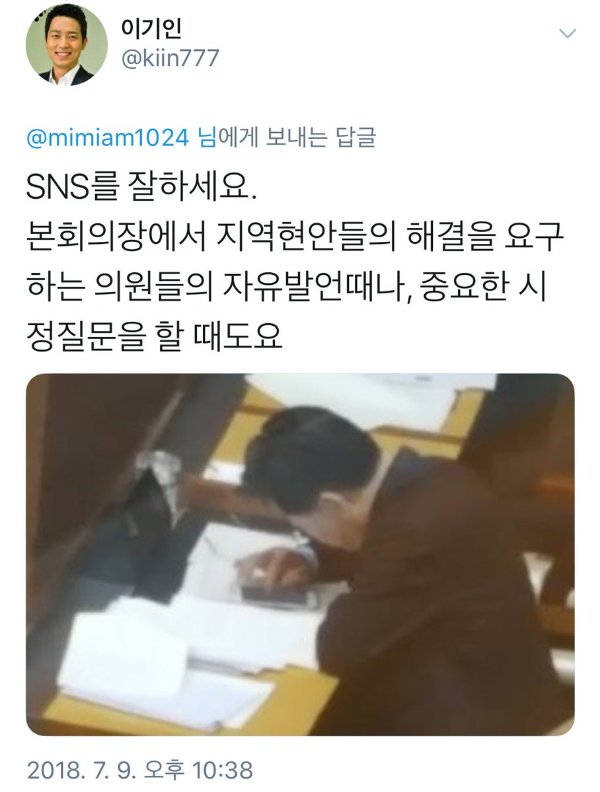Image resolution: width=600 pixels, height=792 pixels.
Task: Click the line SNS를 잘하세요.
Action: (x=141, y=187)
